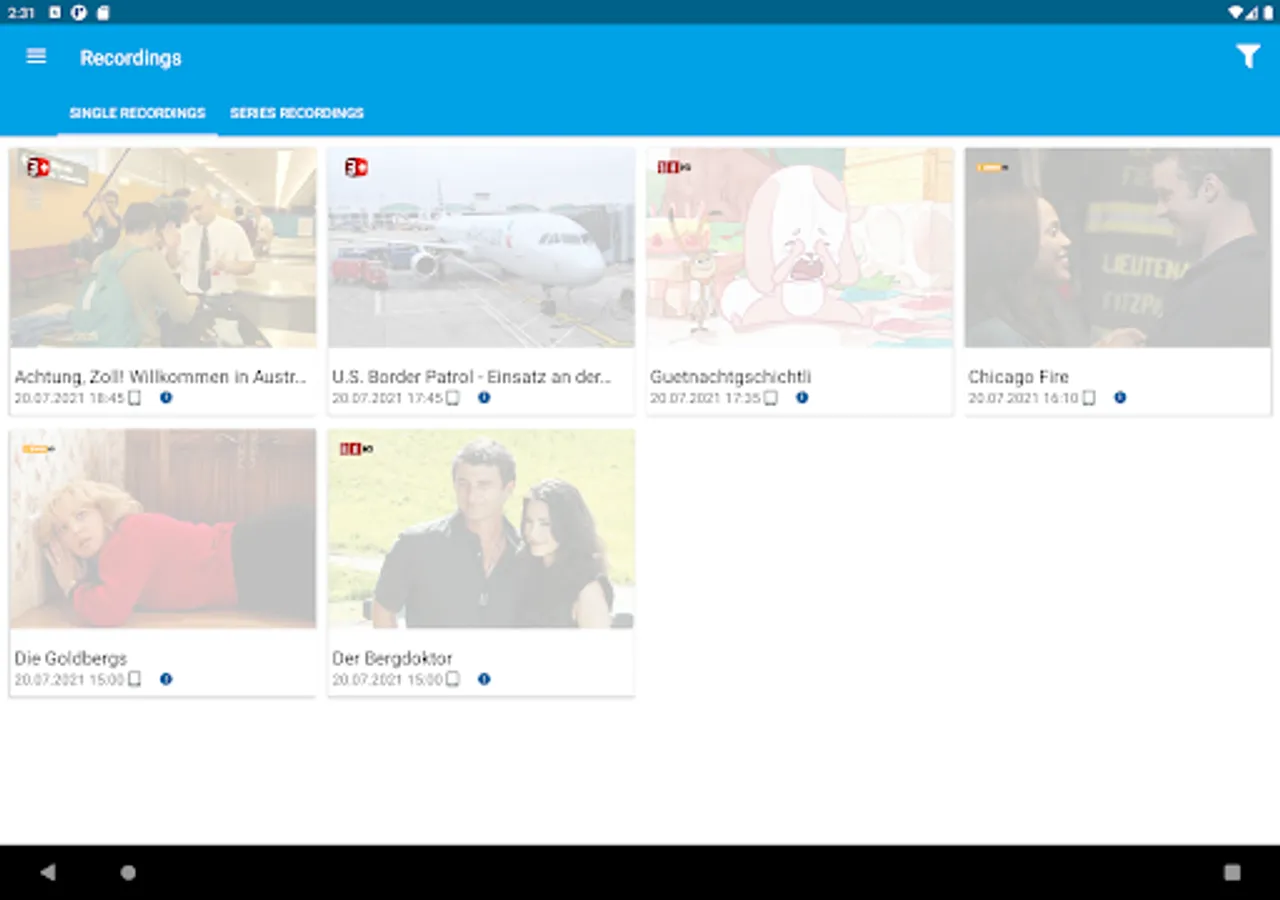Click the 3+ channel logo on U.S. Border Patrol
Screen dimensions: 1280x900
point(356,167)
